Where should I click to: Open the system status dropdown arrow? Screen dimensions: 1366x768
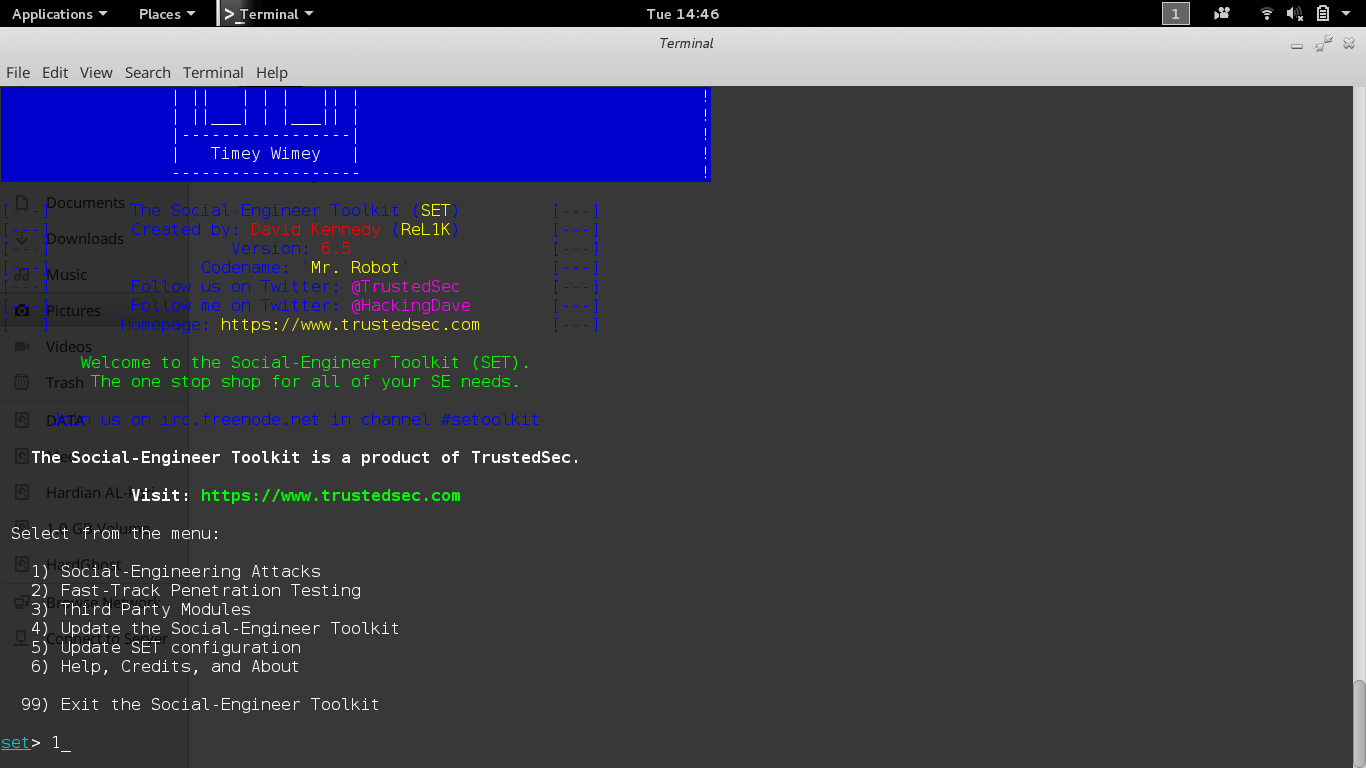pos(1347,14)
